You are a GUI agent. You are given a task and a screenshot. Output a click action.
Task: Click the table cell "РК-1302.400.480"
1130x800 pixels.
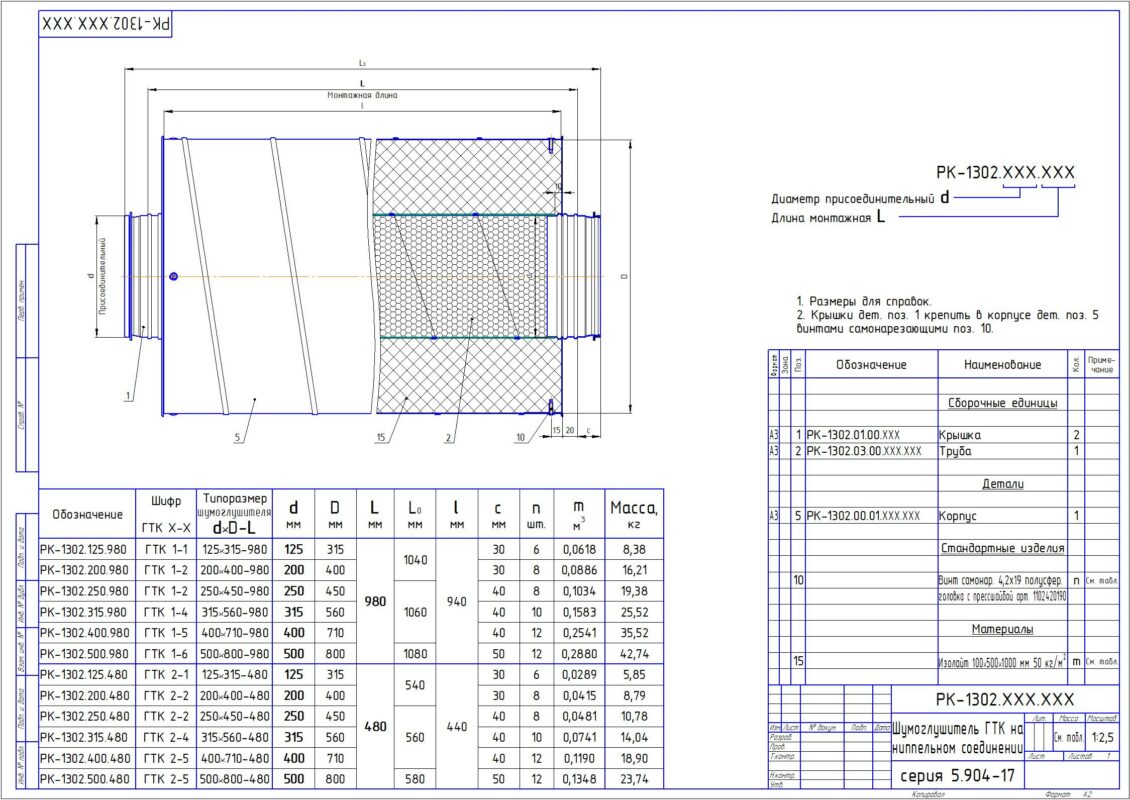(x=84, y=758)
